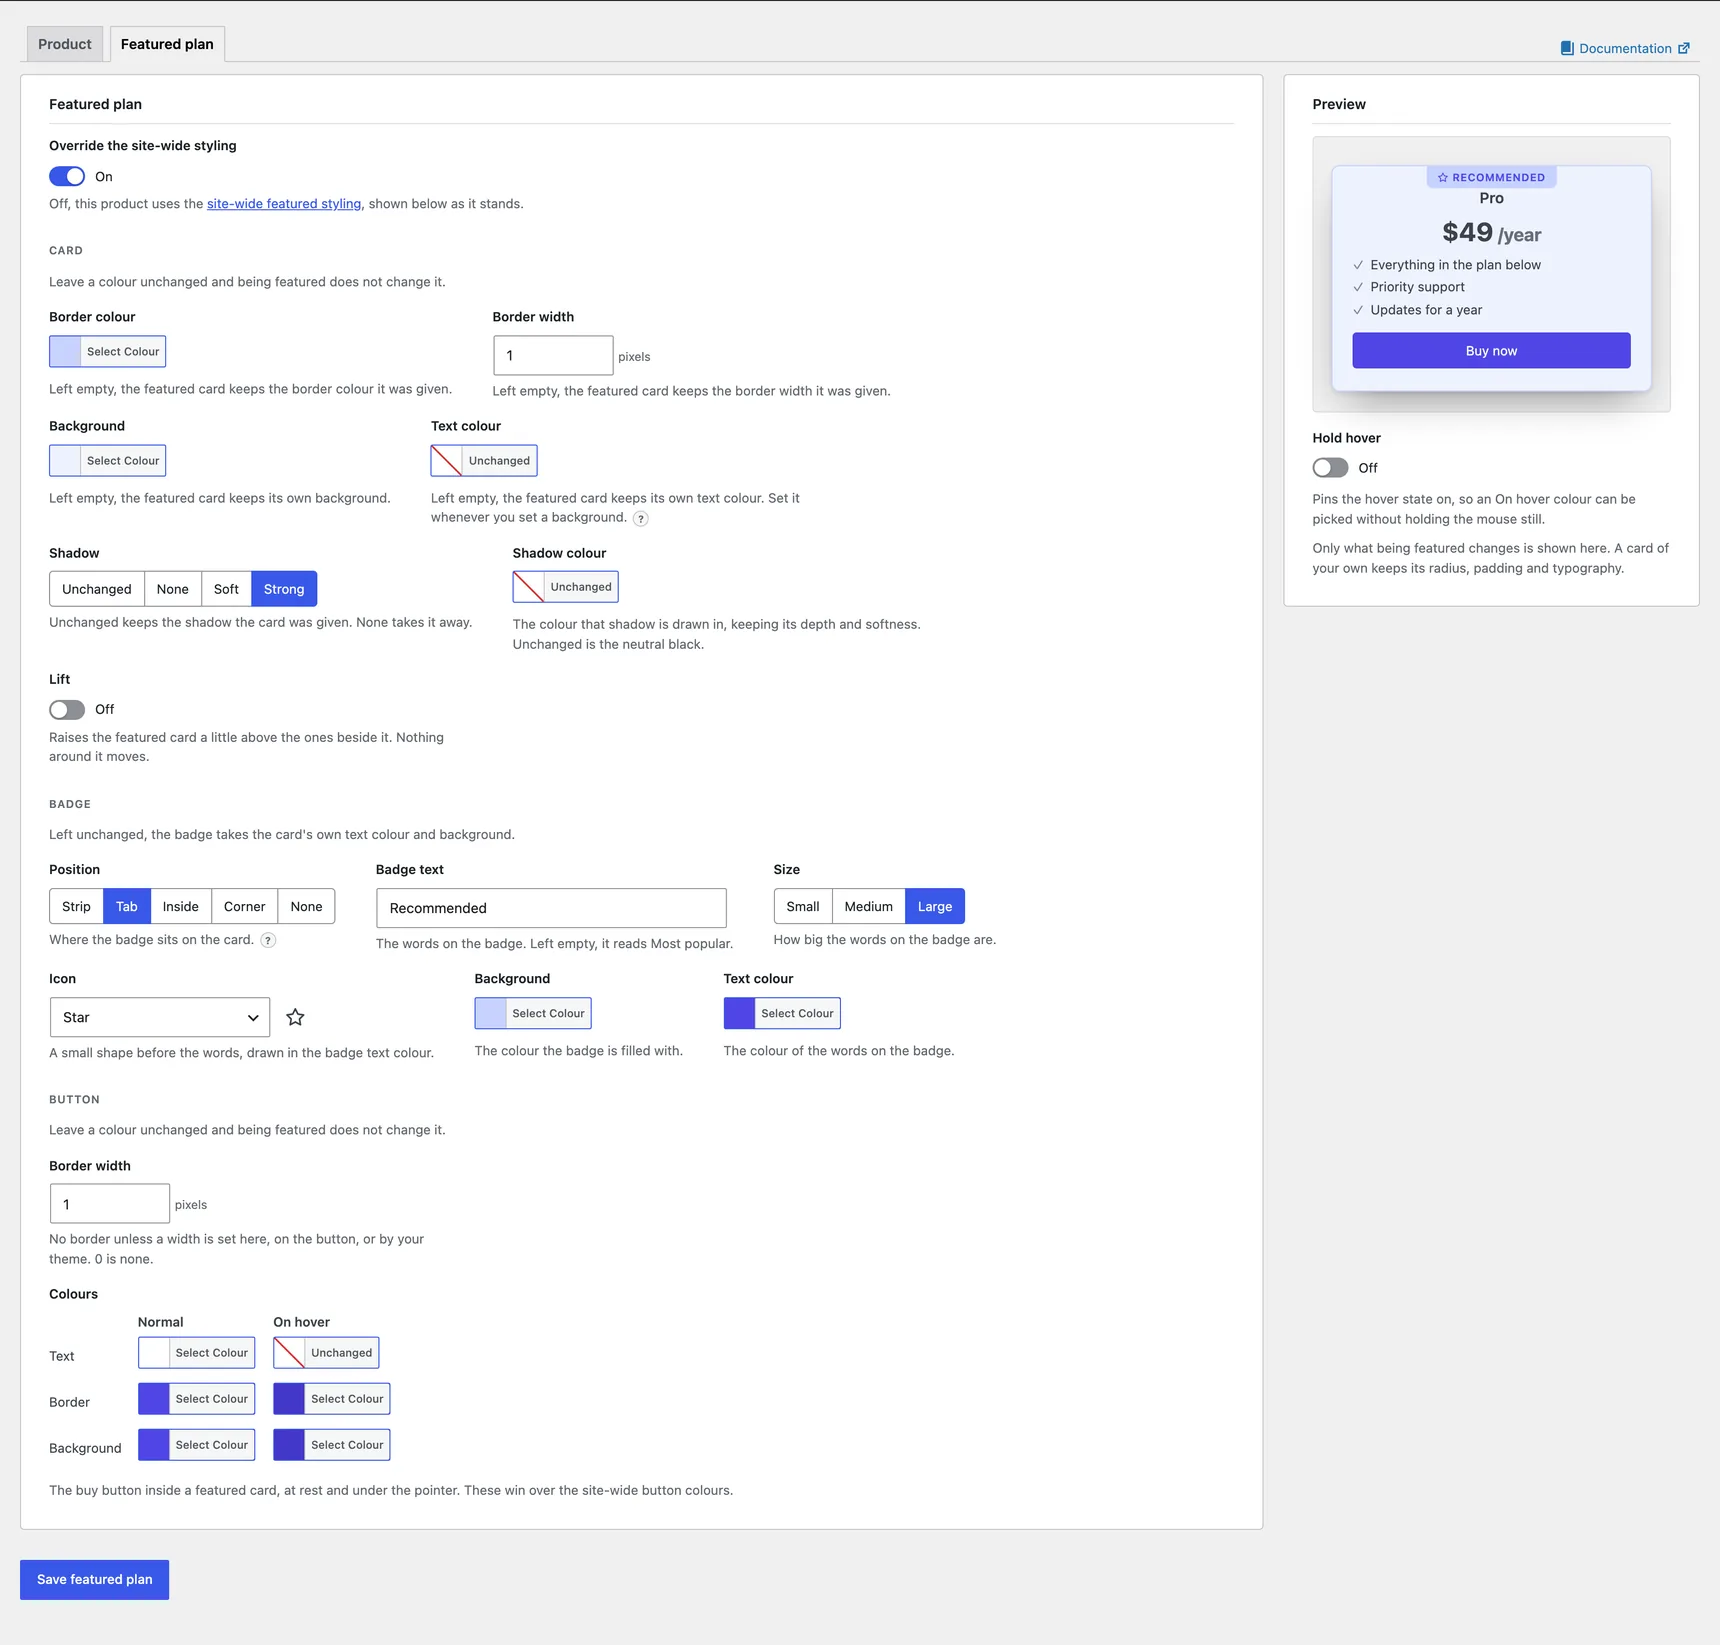Open the button Border On hover picker
This screenshot has height=1645, width=1720.
coord(332,1399)
